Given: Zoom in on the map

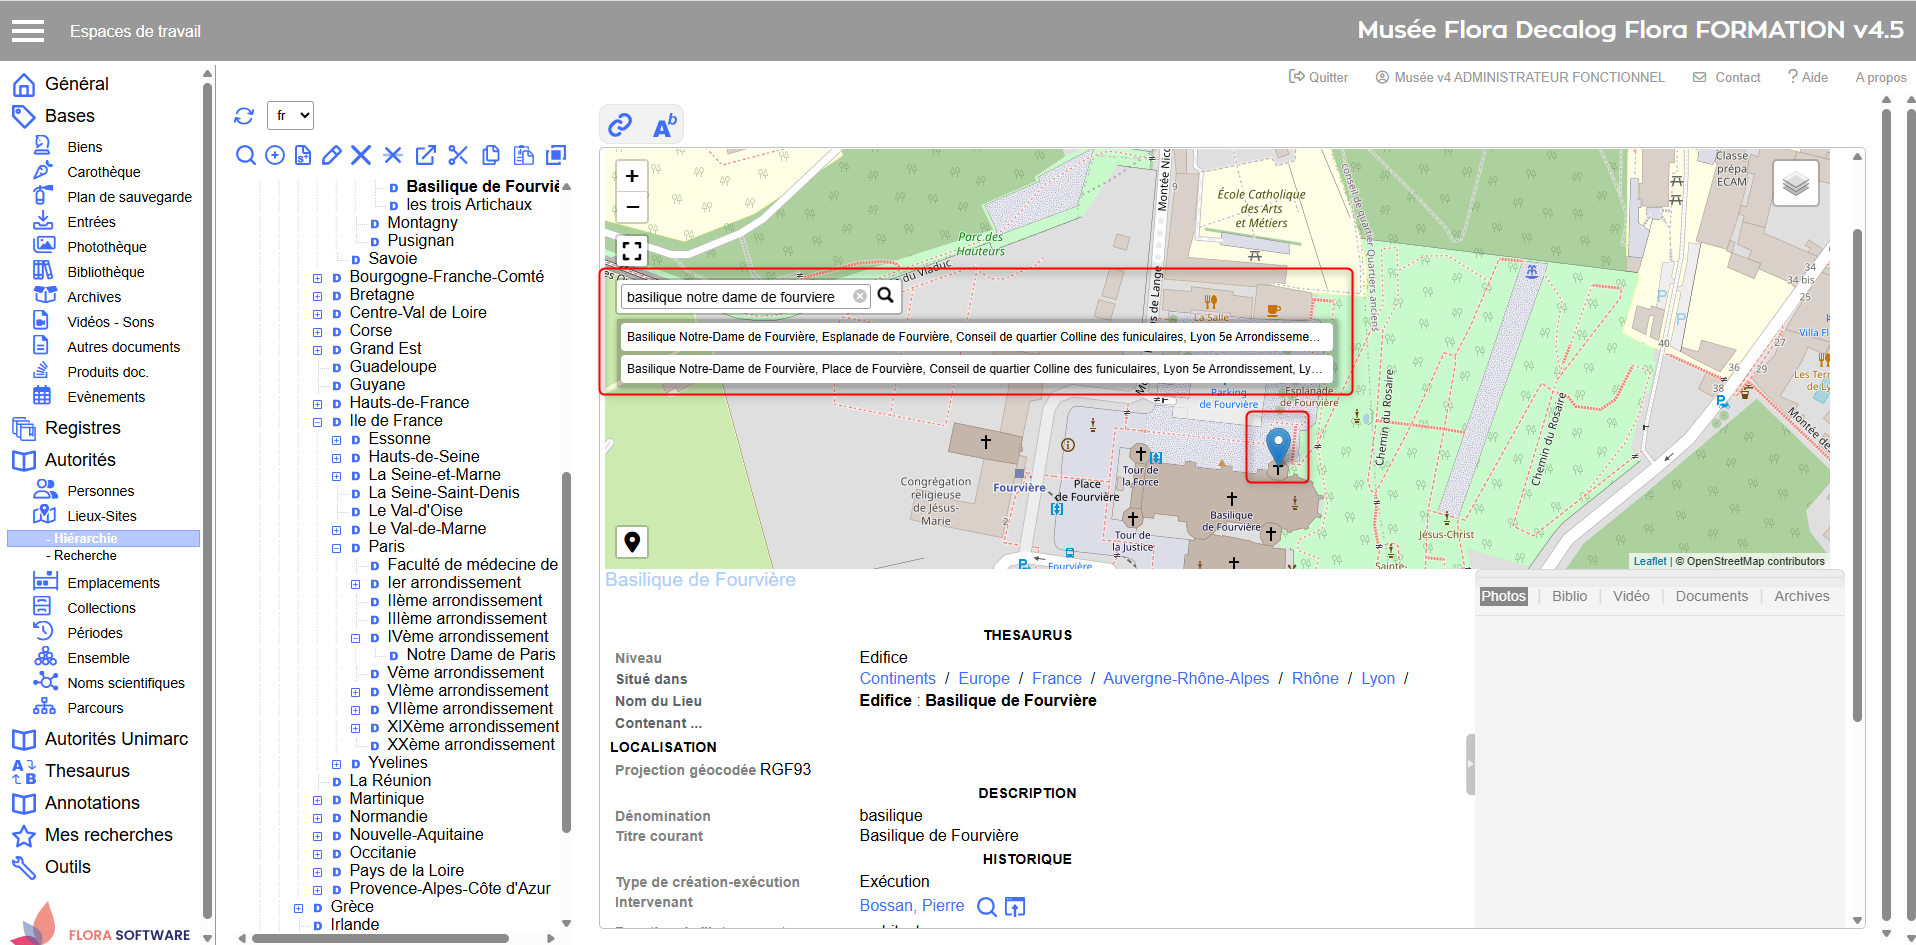Looking at the screenshot, I should coord(632,176).
